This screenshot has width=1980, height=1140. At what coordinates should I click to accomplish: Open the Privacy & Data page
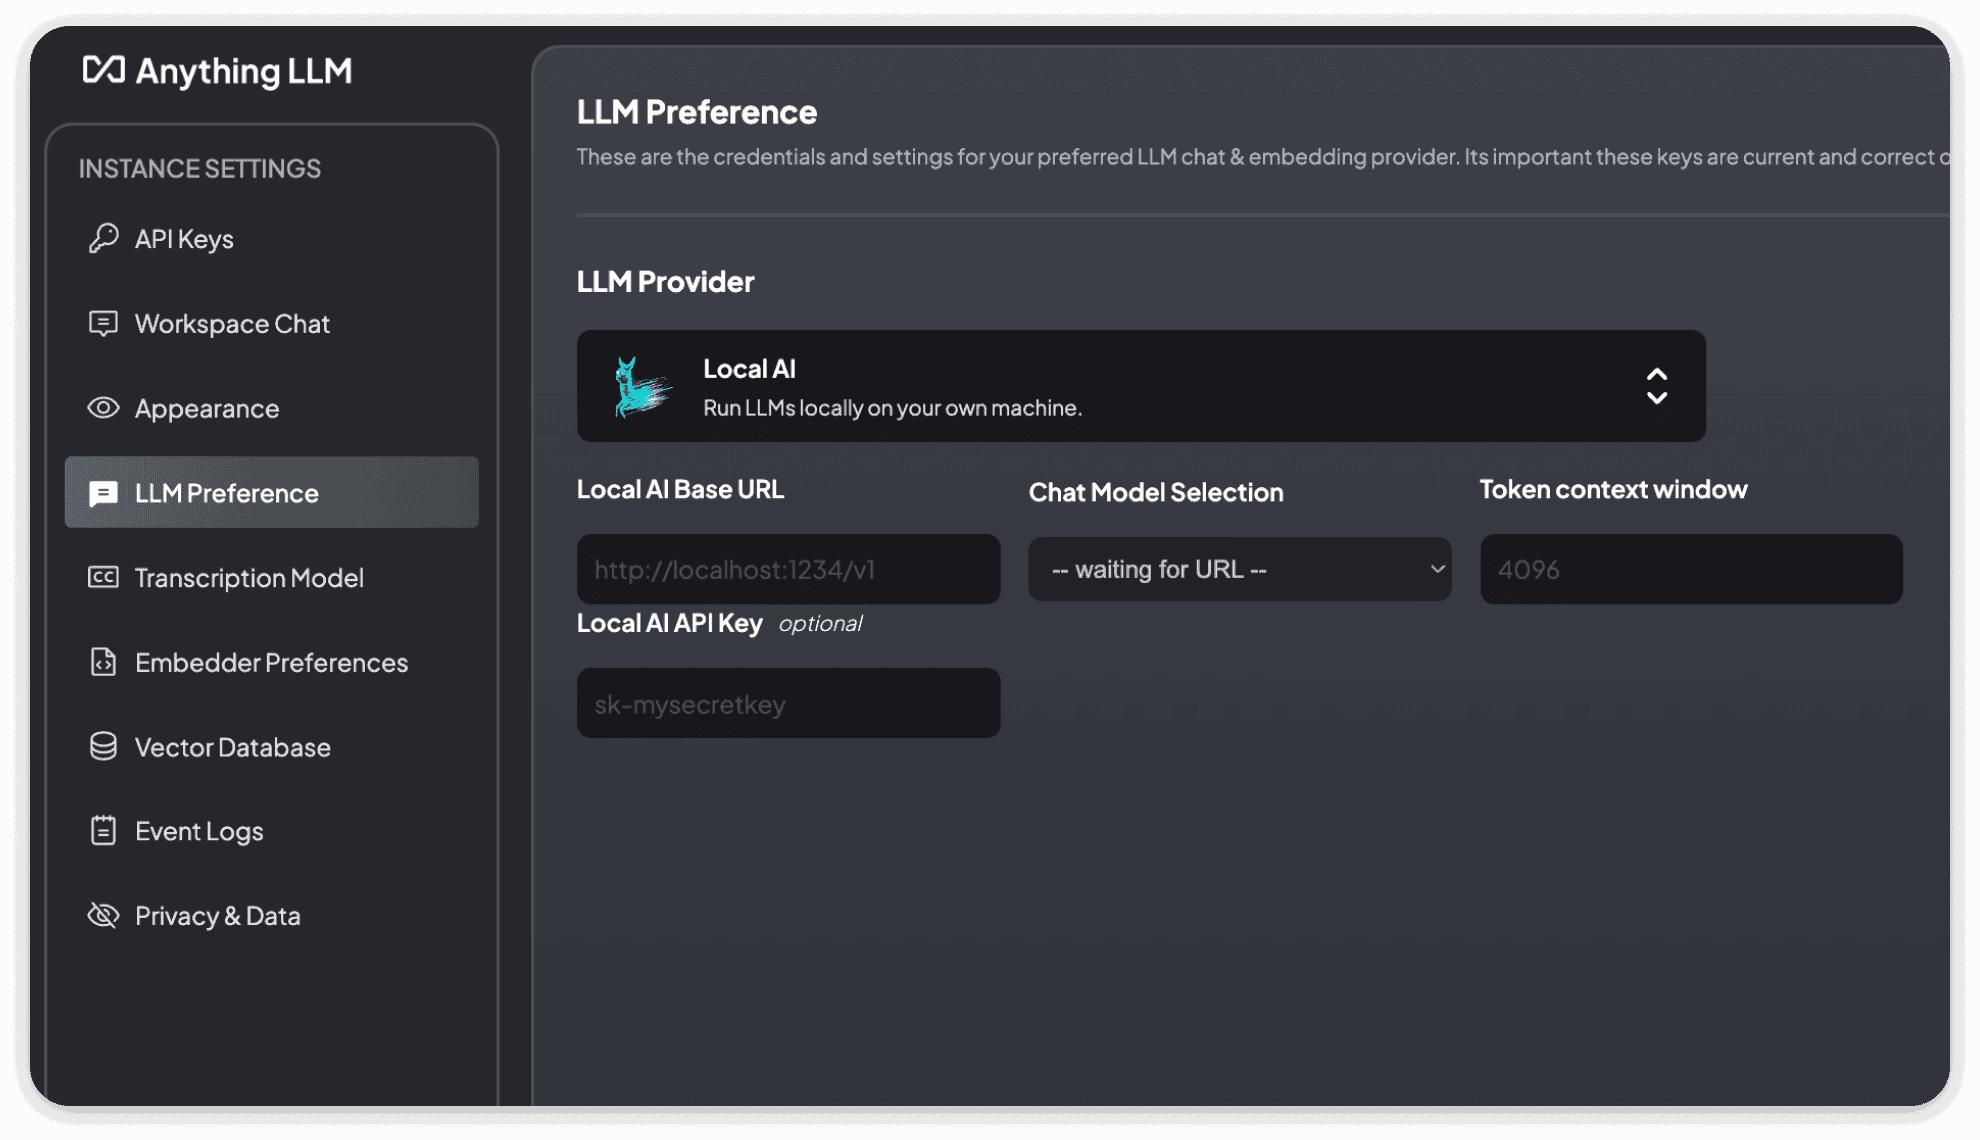tap(217, 916)
